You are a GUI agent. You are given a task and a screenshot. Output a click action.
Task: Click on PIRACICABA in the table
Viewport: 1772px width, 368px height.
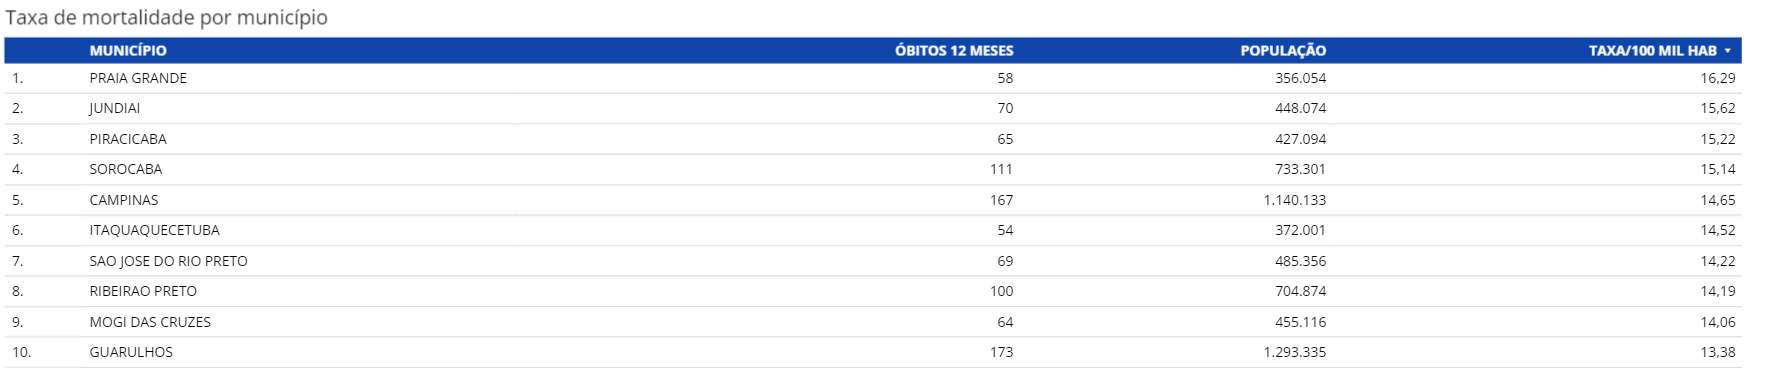point(128,139)
